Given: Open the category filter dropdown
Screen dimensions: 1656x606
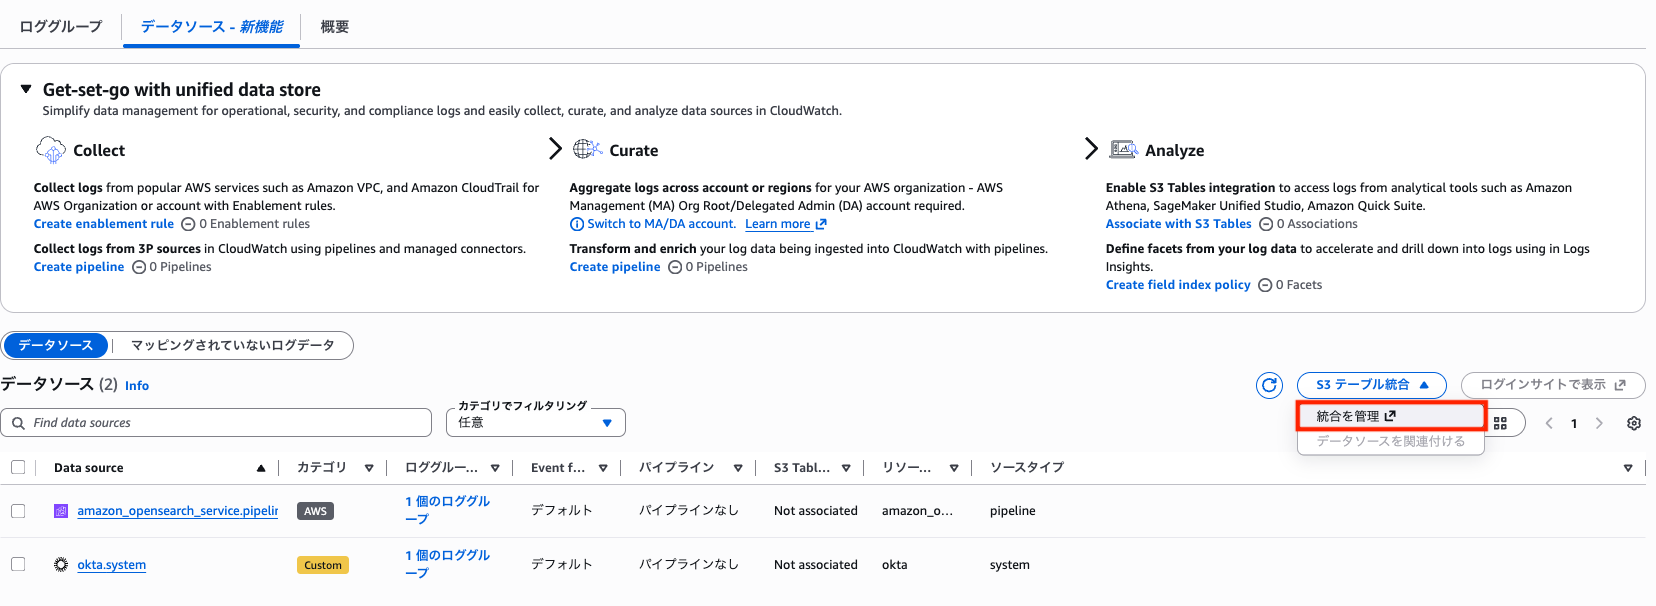Looking at the screenshot, I should click(x=536, y=423).
